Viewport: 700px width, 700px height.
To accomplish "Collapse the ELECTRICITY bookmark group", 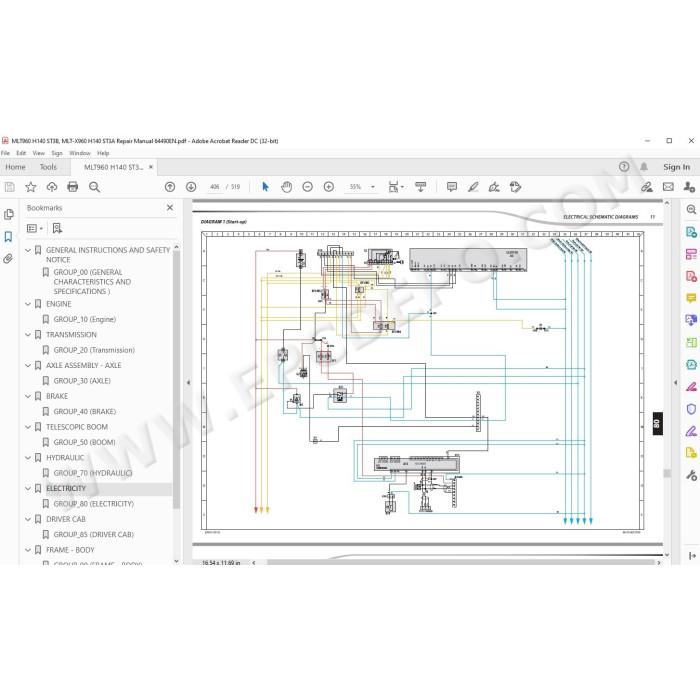I will click(28, 489).
